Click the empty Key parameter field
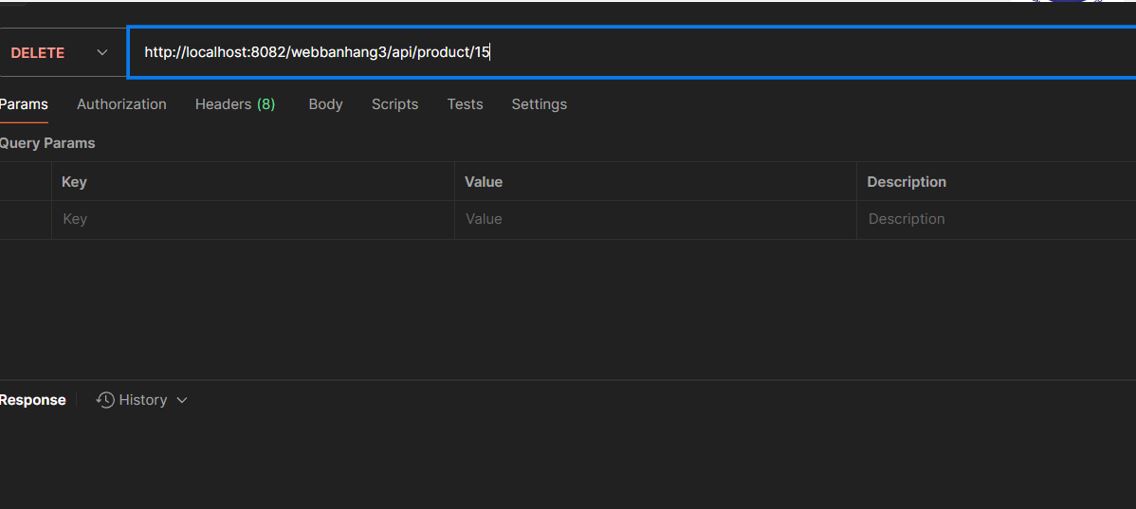Image resolution: width=1136 pixels, height=509 pixels. (250, 219)
